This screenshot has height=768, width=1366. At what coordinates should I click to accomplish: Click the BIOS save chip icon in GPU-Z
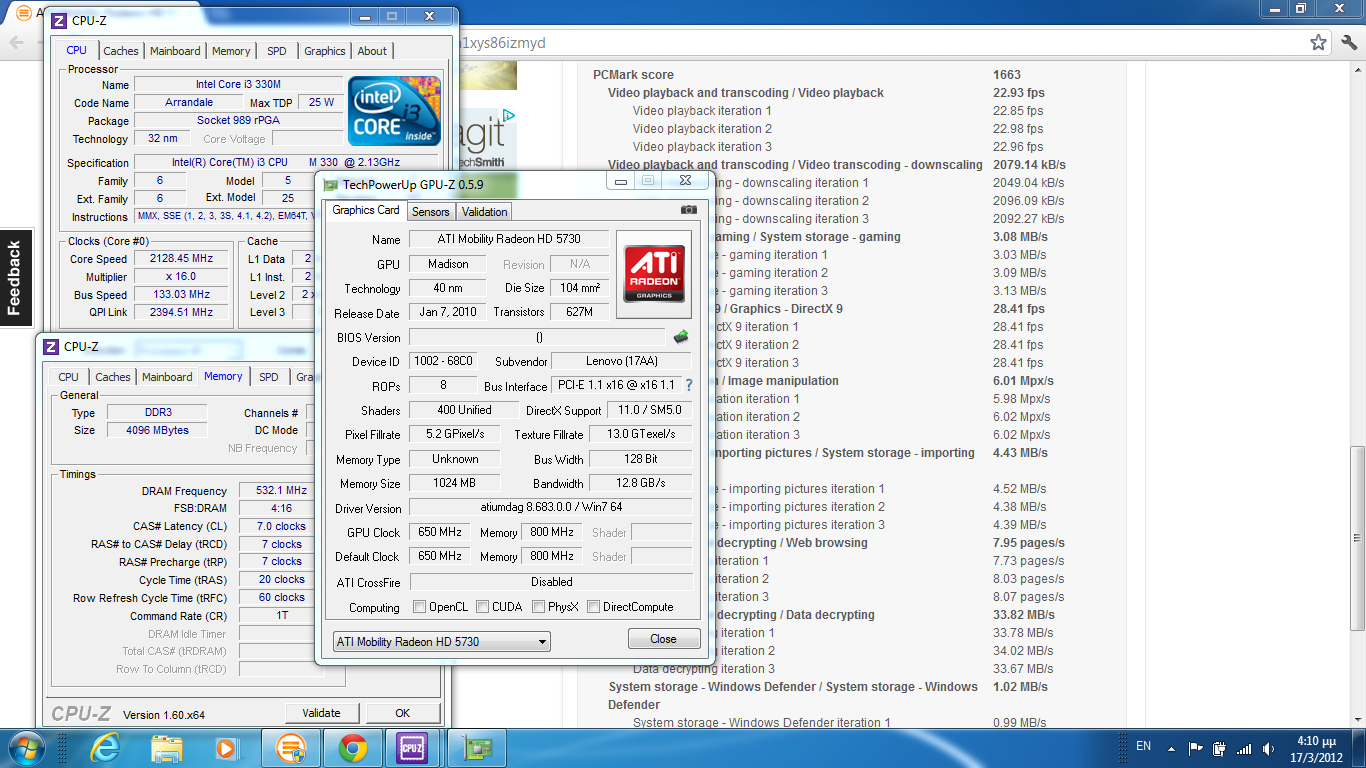(681, 337)
